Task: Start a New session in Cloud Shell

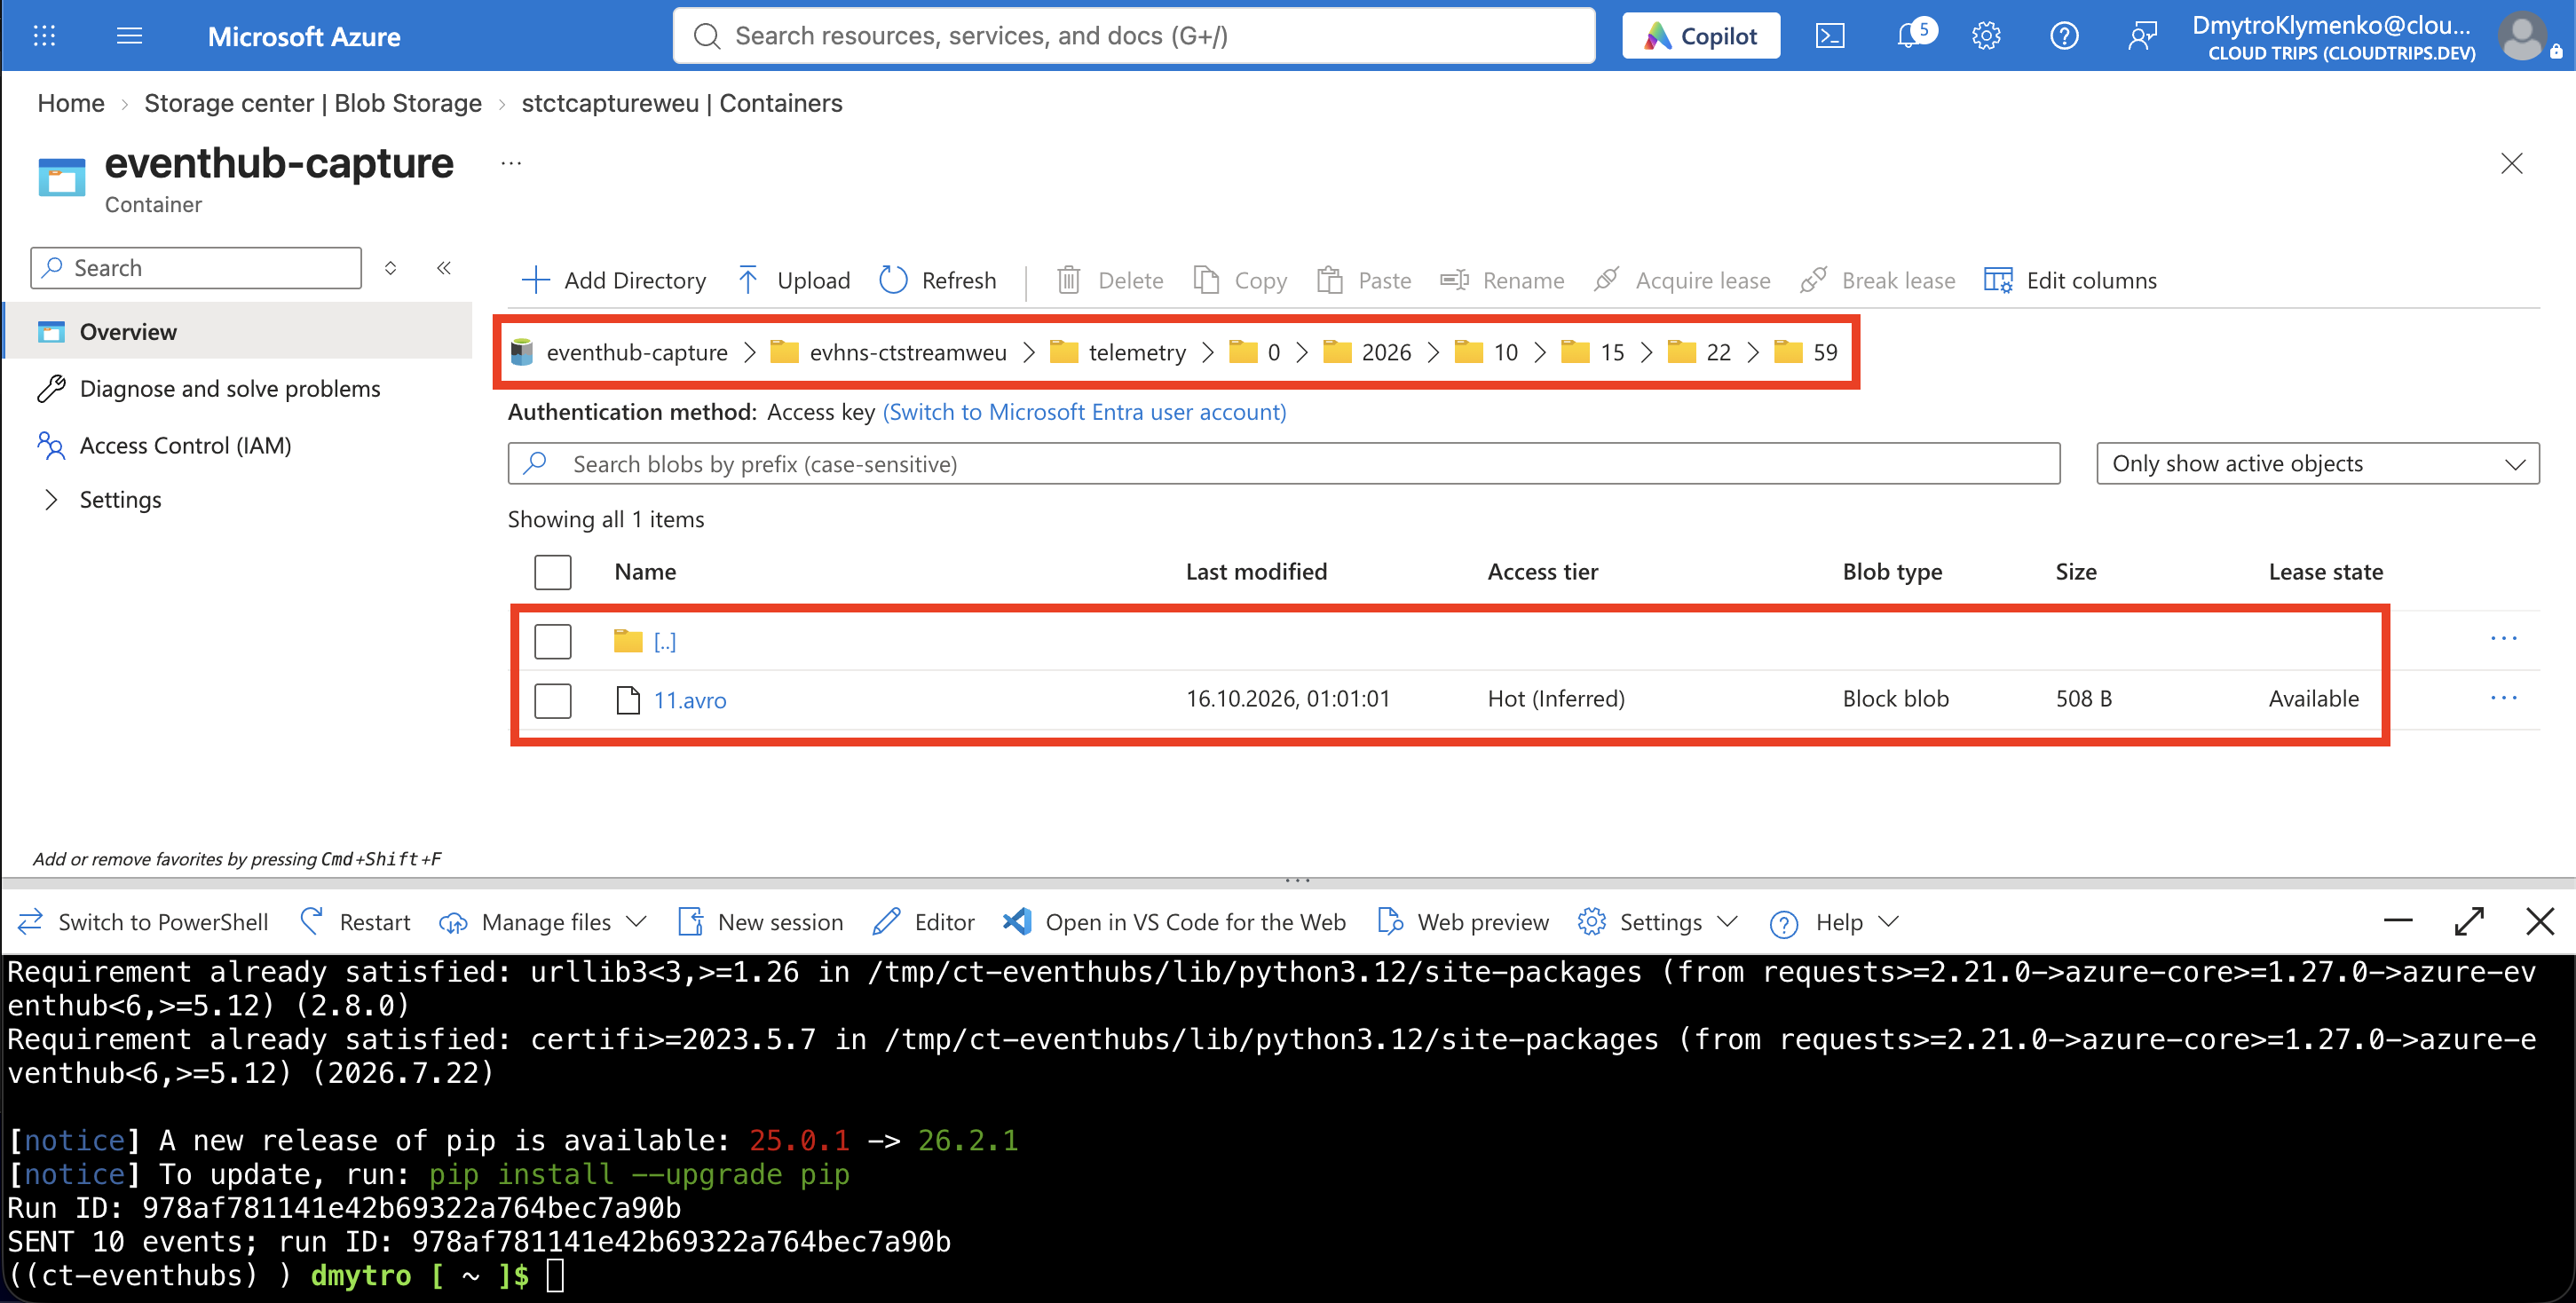Action: [x=760, y=921]
